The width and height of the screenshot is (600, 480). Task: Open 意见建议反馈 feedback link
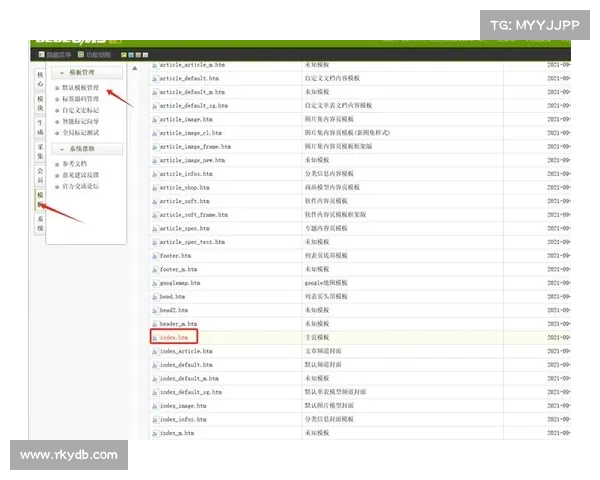click(80, 175)
